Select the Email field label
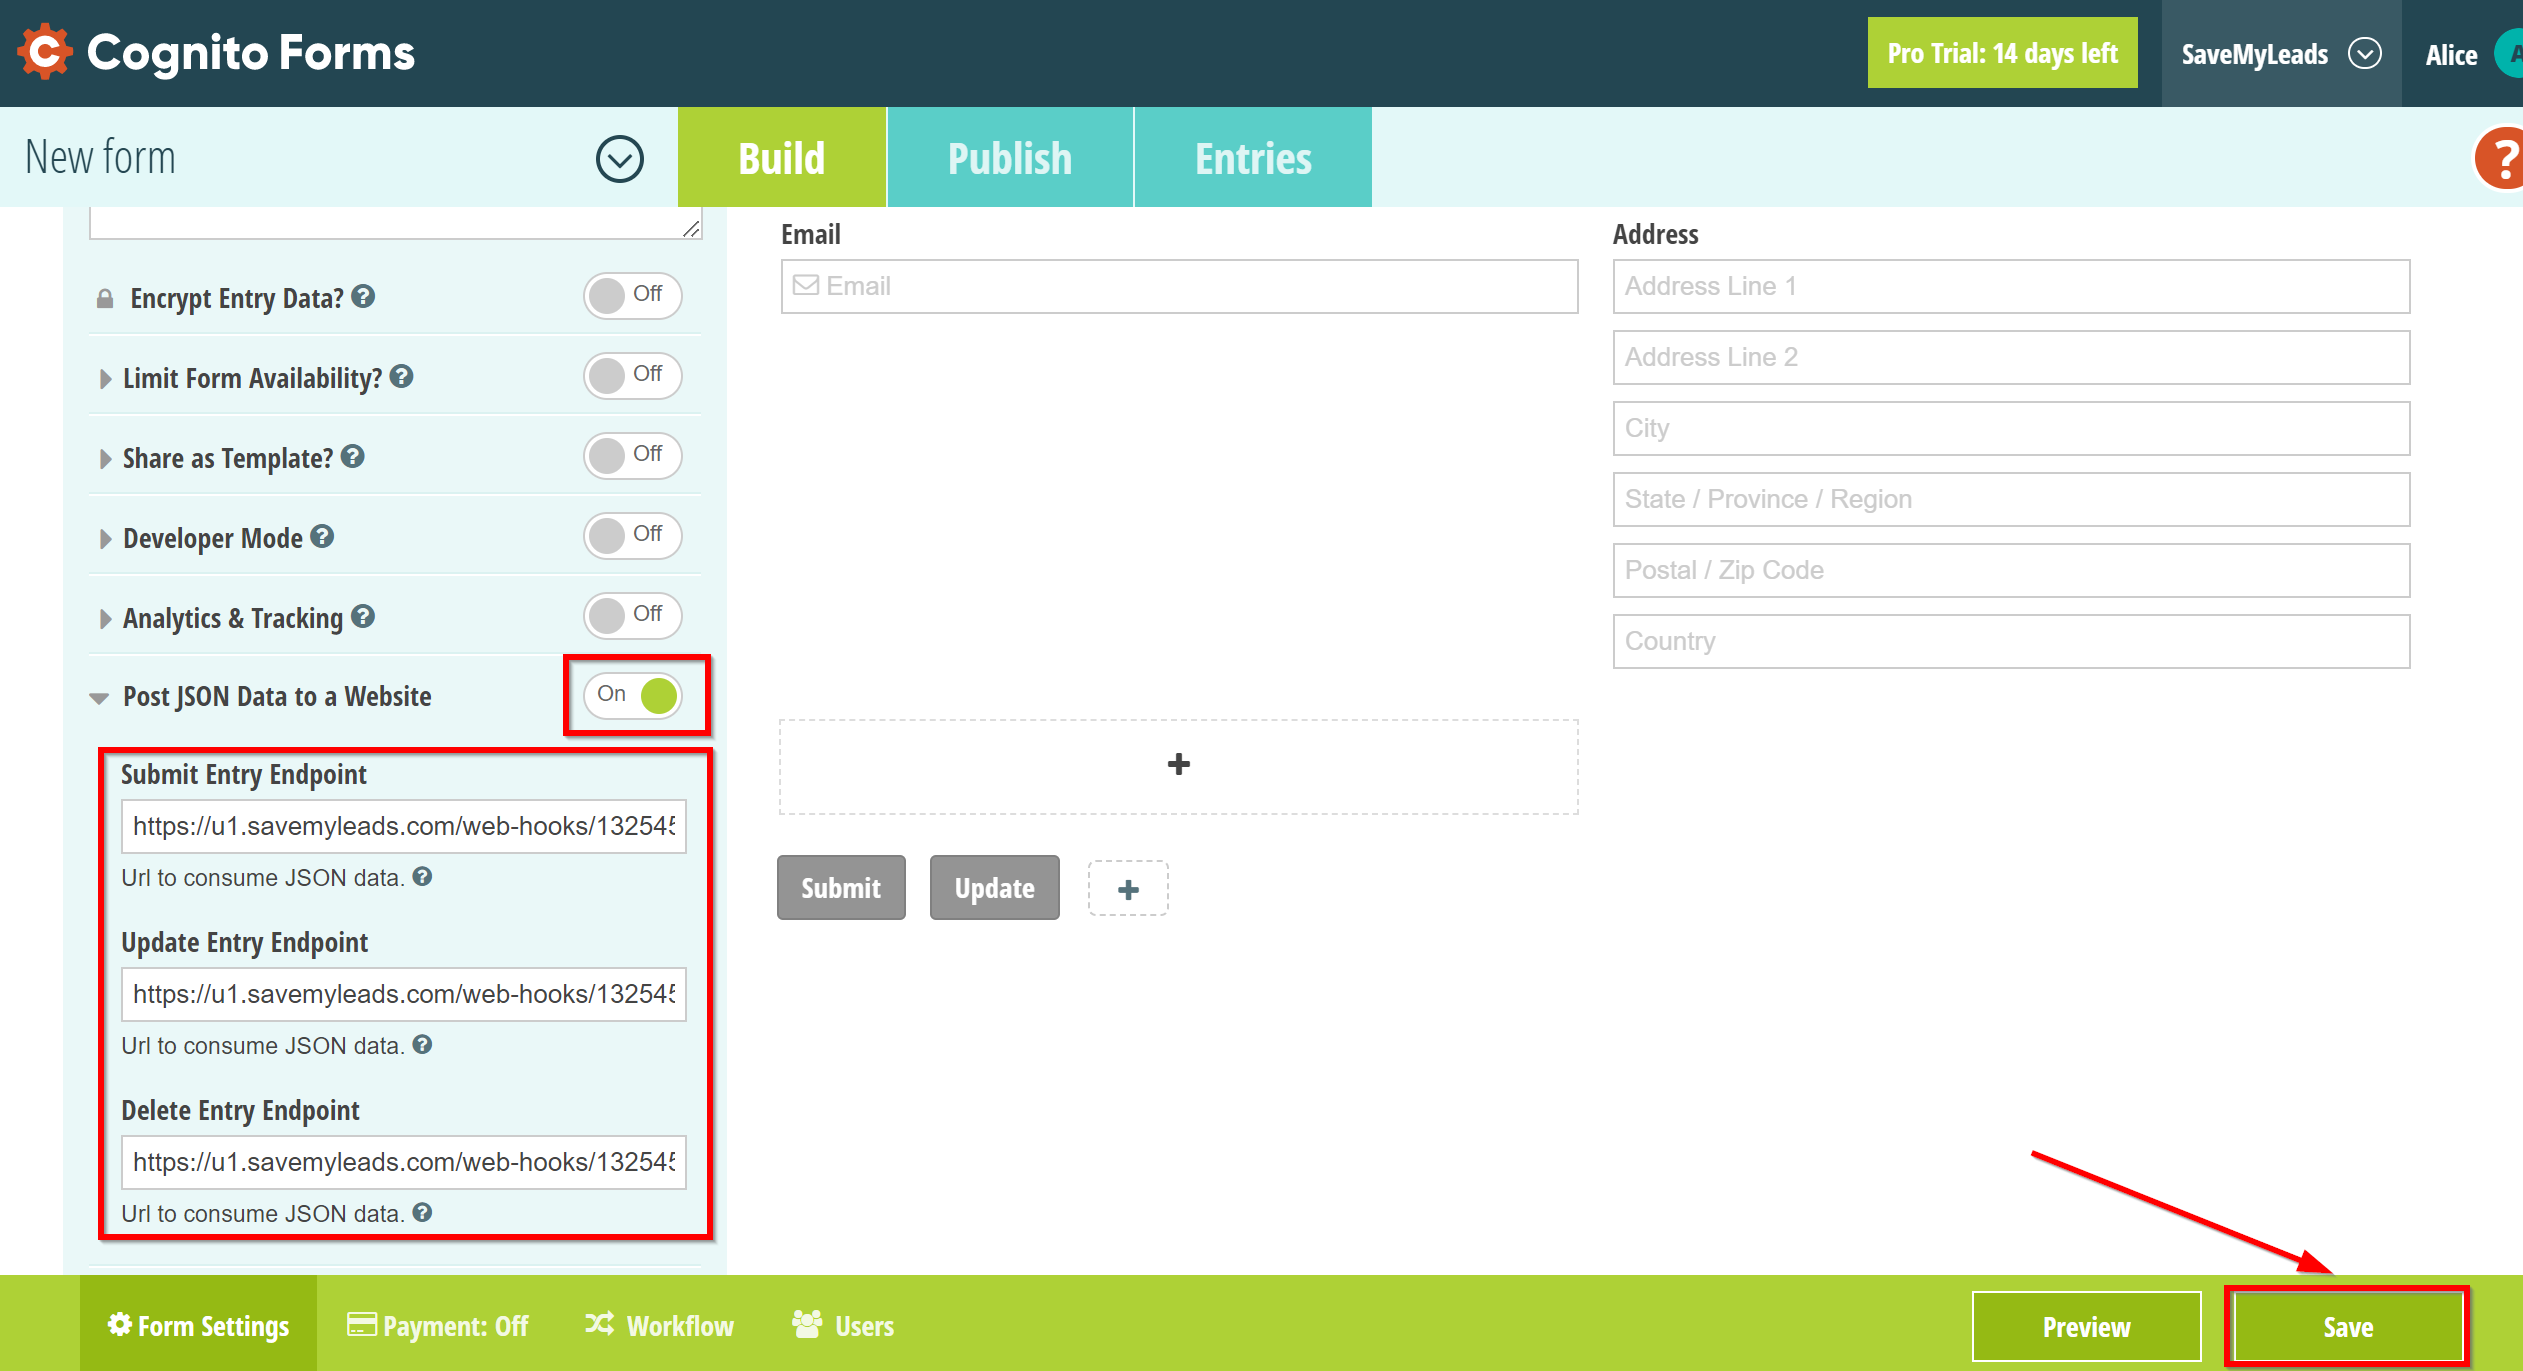The height and width of the screenshot is (1371, 2523). tap(810, 234)
